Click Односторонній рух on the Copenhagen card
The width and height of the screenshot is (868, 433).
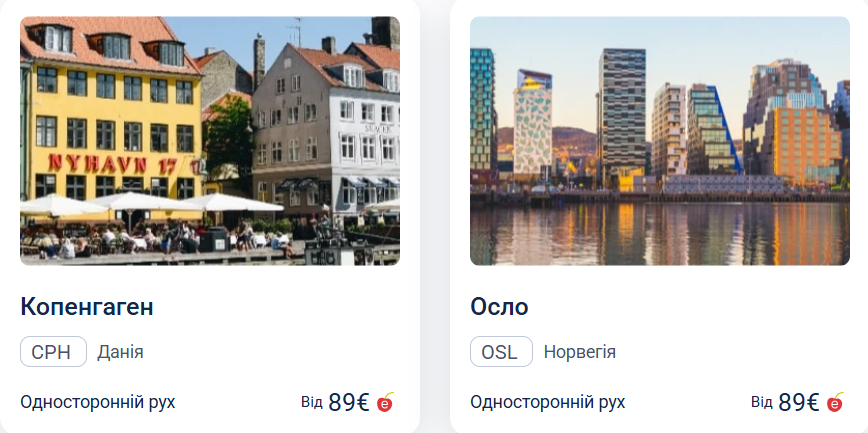point(98,402)
